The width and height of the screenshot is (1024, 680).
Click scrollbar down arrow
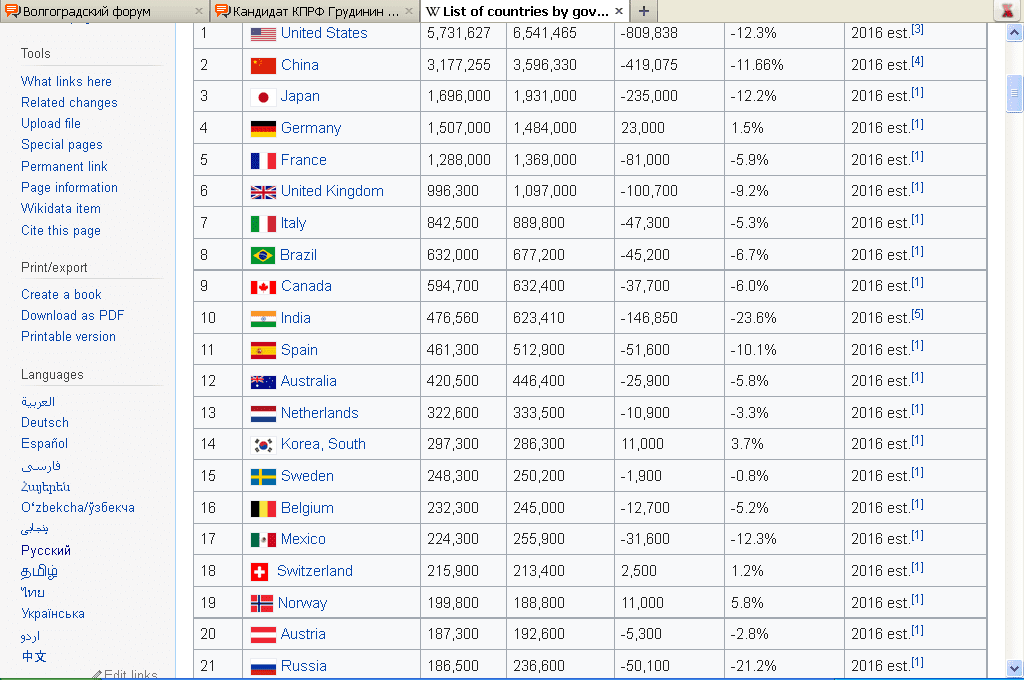pyautogui.click(x=1014, y=668)
